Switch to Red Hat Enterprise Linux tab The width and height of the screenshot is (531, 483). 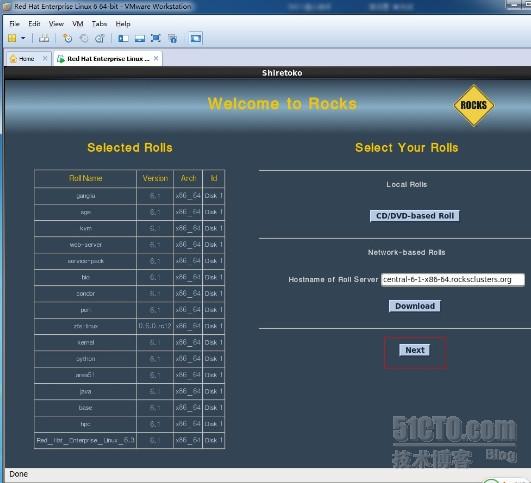(108, 59)
